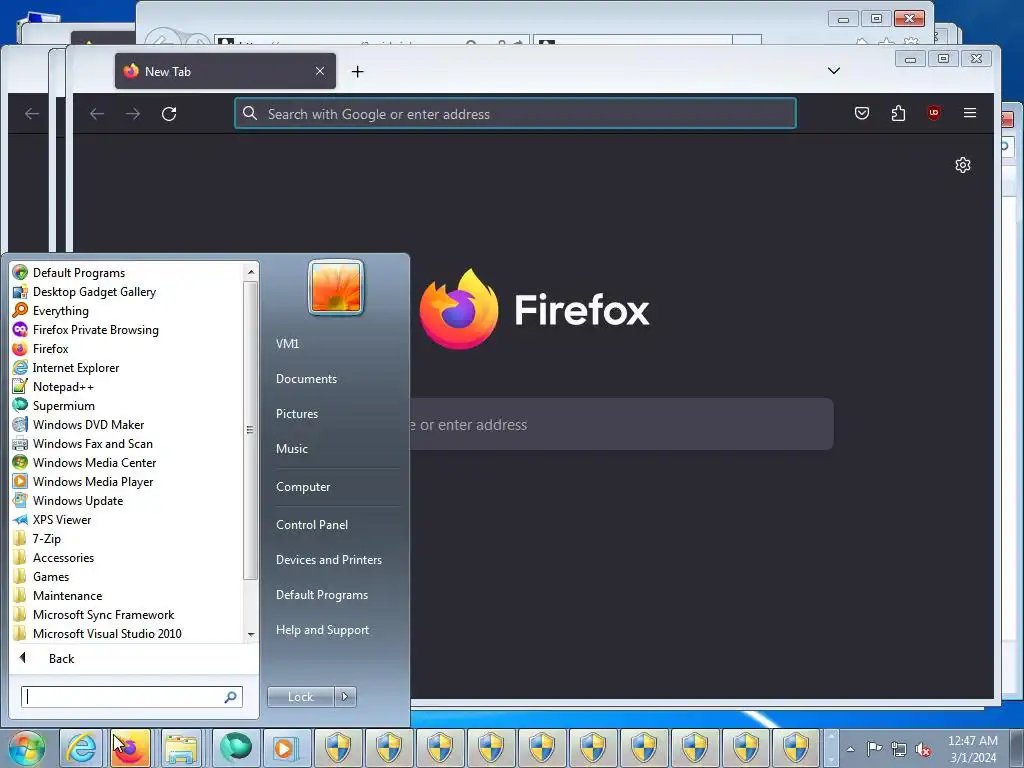Open Default Programs in right pane
The width and height of the screenshot is (1024, 768).
322,595
